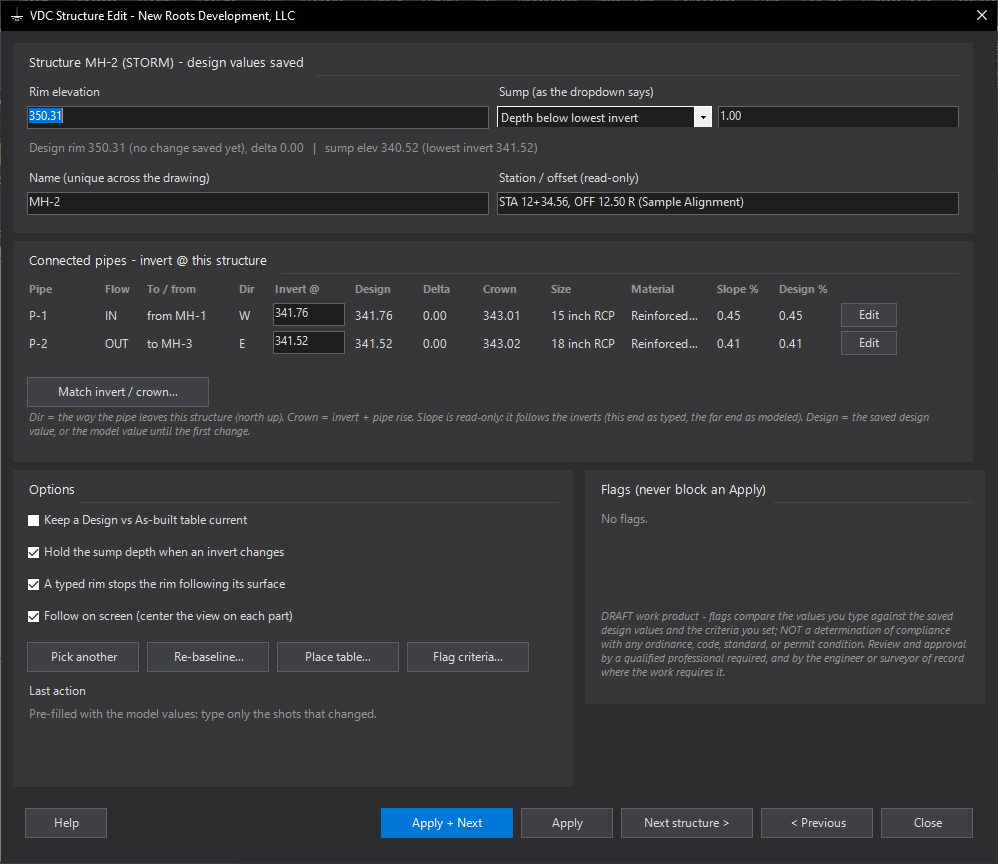Screen dimensions: 998x864
Task: Click design invert 341.76 in the P-1 row
Action: pyautogui.click(x=374, y=316)
